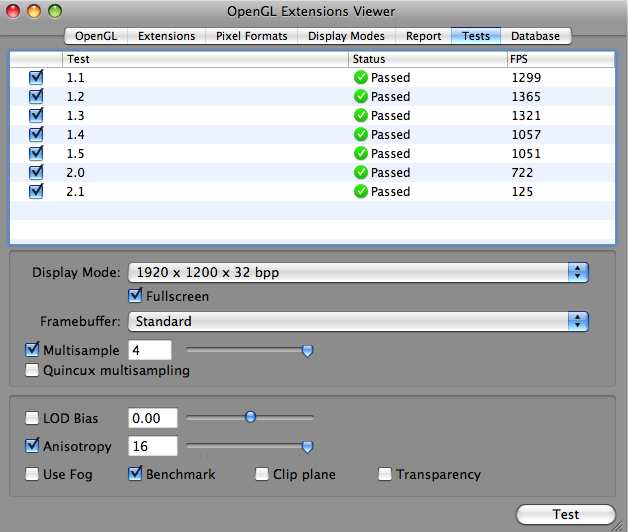Select the FPS value 125
Screen dimensions: 628x532
point(522,192)
